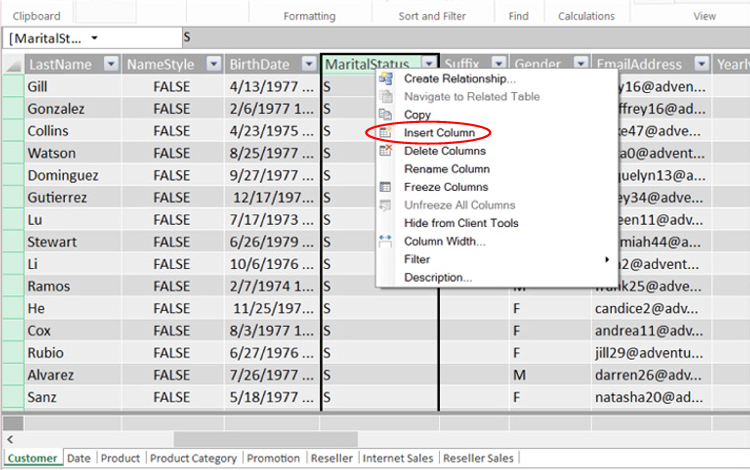The width and height of the screenshot is (750, 470).
Task: Choose Rename Column from the menu
Action: coord(447,169)
